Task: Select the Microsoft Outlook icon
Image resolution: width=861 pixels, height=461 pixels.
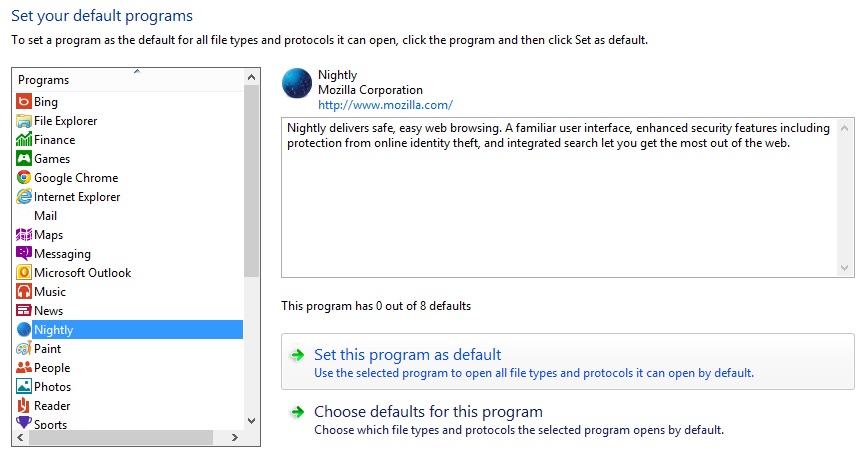Action: pos(24,272)
